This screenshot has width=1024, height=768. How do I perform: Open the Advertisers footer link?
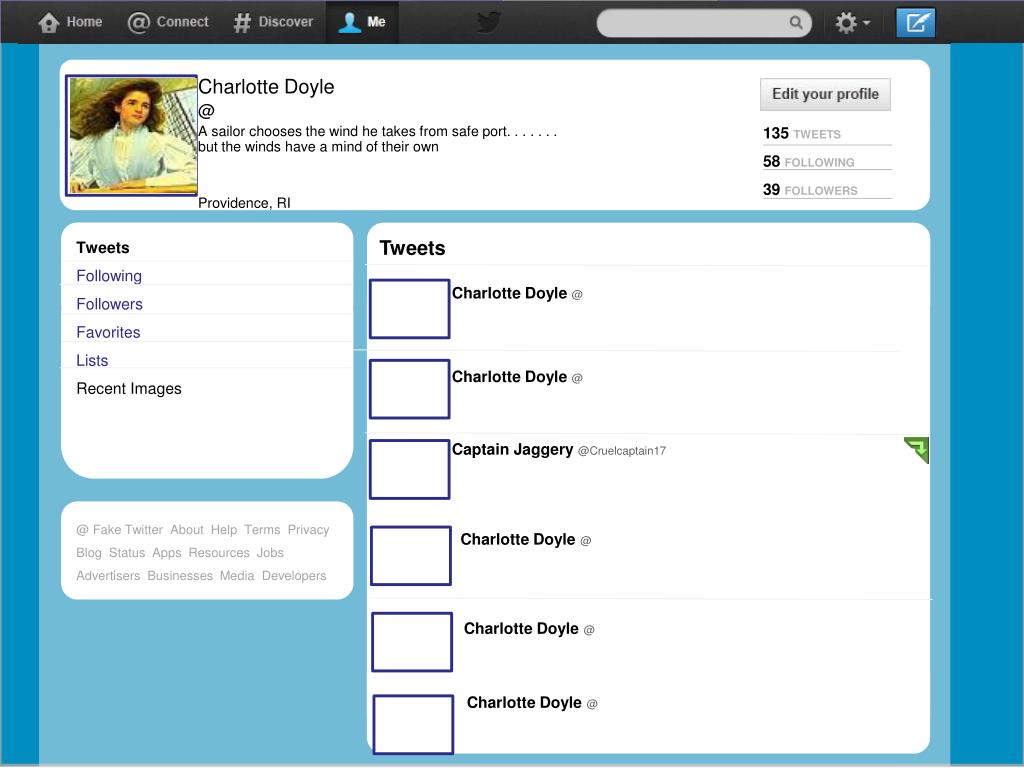(x=108, y=575)
